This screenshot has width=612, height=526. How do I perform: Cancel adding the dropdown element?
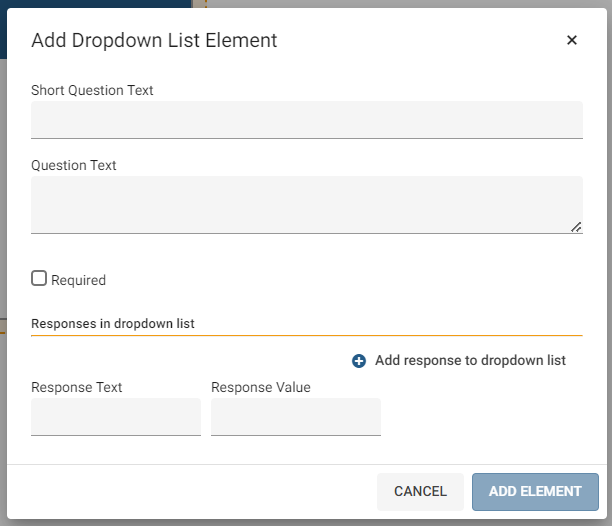point(420,492)
